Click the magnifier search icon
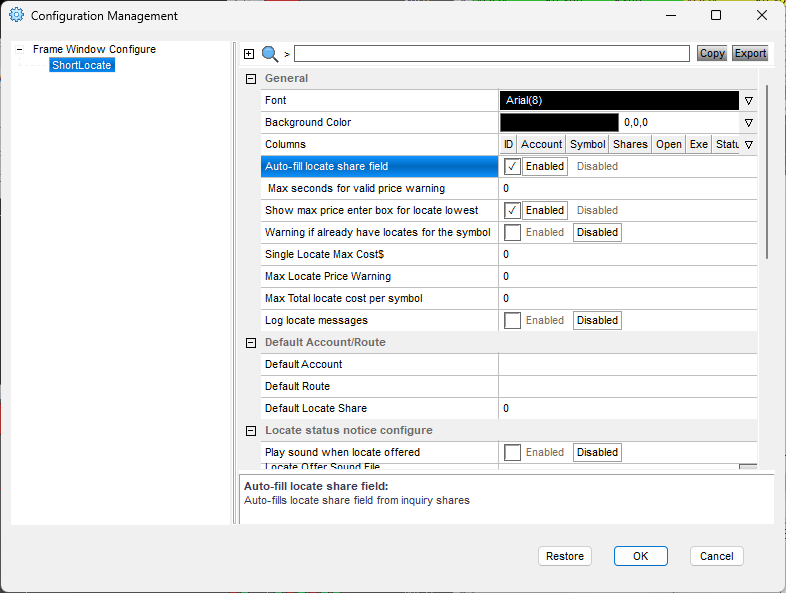This screenshot has width=786, height=593. pos(270,54)
